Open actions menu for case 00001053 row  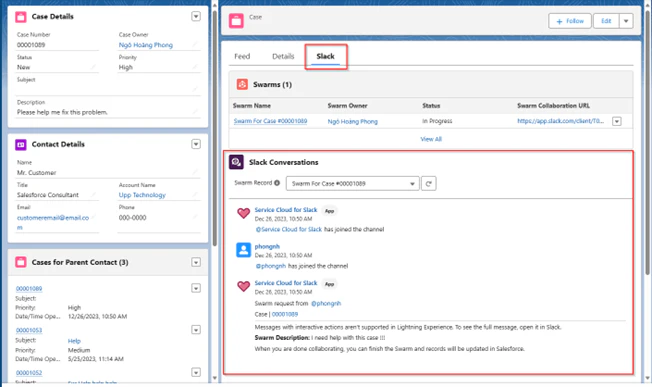tap(196, 330)
